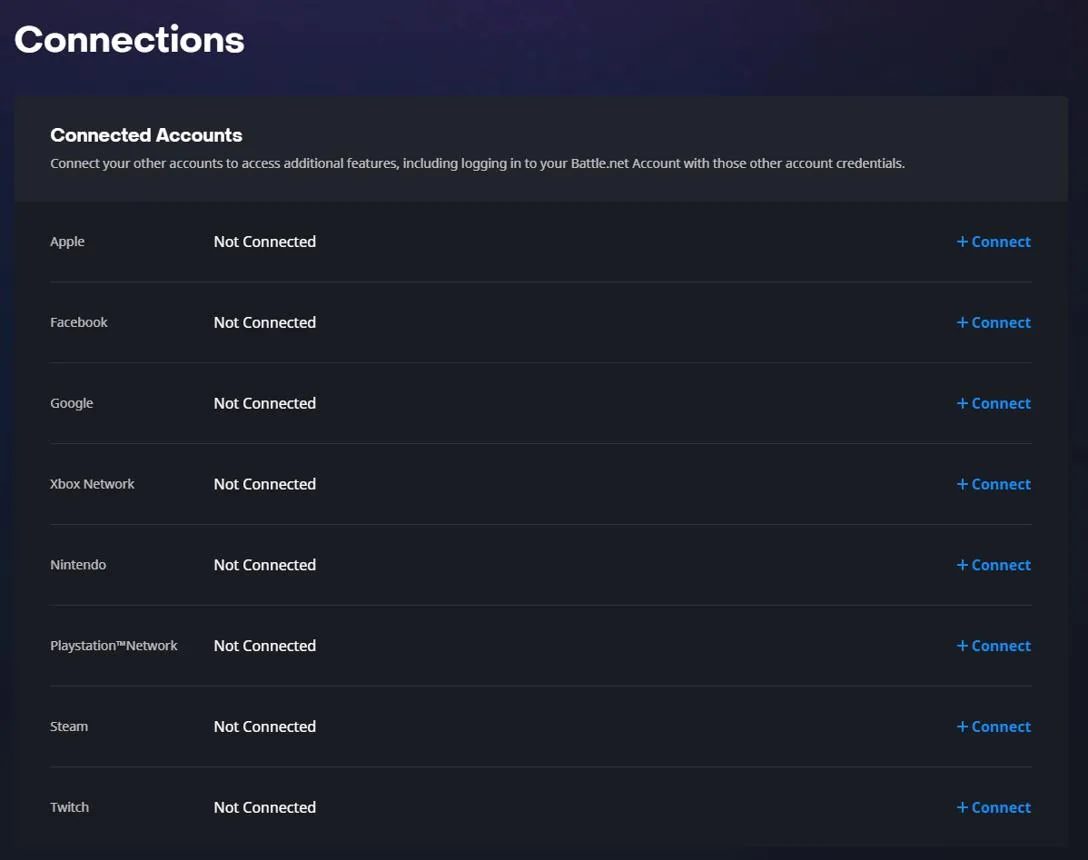Click the Connected Accounts heading

146,135
